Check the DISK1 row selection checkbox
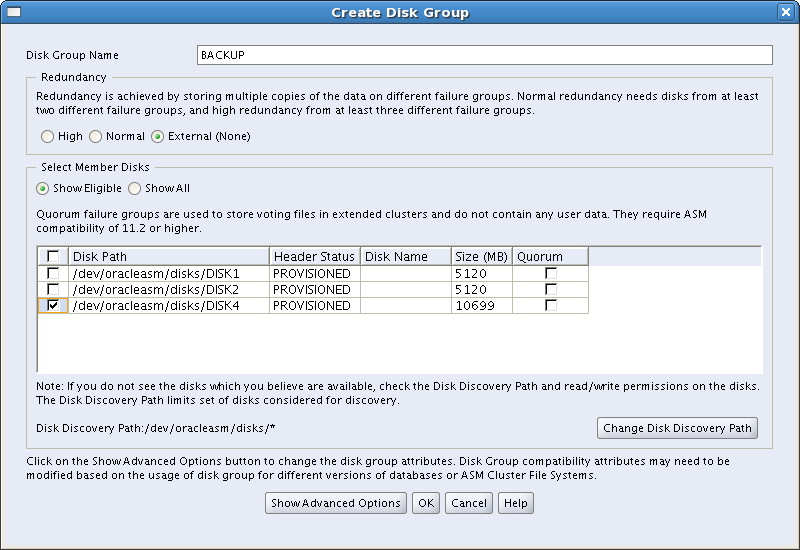 [x=53, y=273]
